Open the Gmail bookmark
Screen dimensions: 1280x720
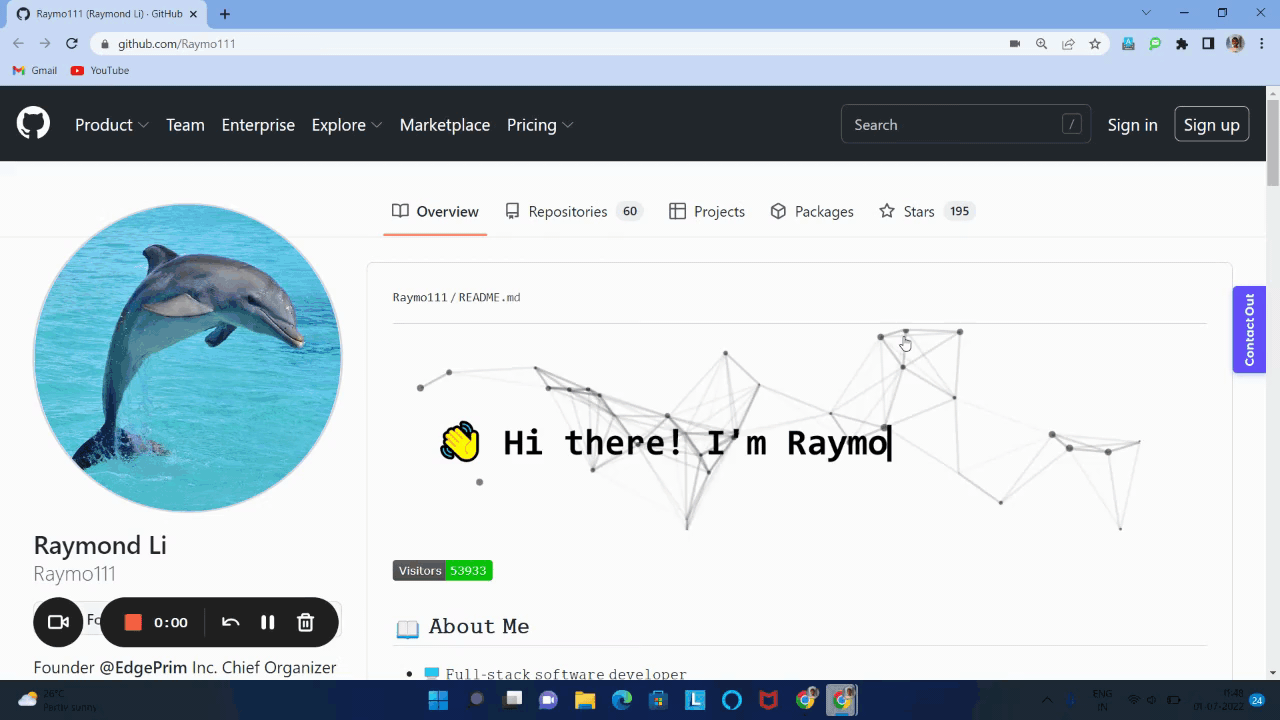(35, 71)
